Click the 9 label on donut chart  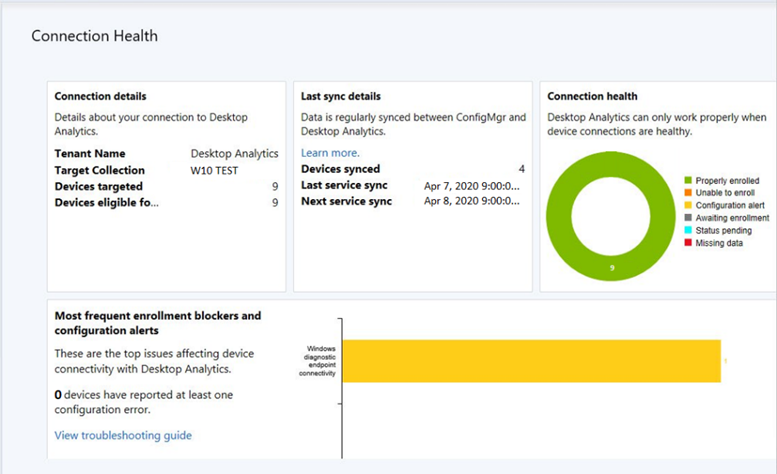pyautogui.click(x=612, y=268)
